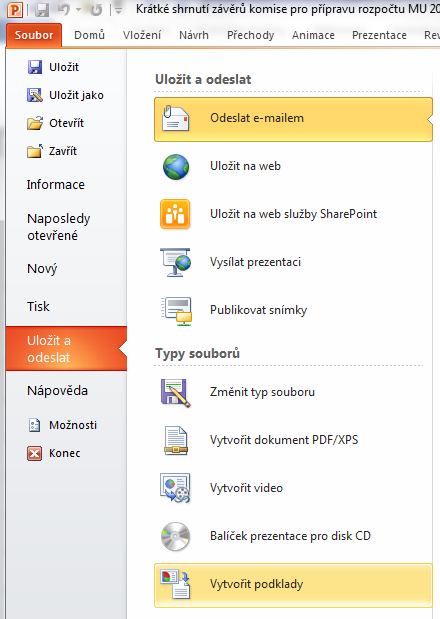Select the Odeslat e-mailem option
The image size is (440, 619).
(x=293, y=120)
